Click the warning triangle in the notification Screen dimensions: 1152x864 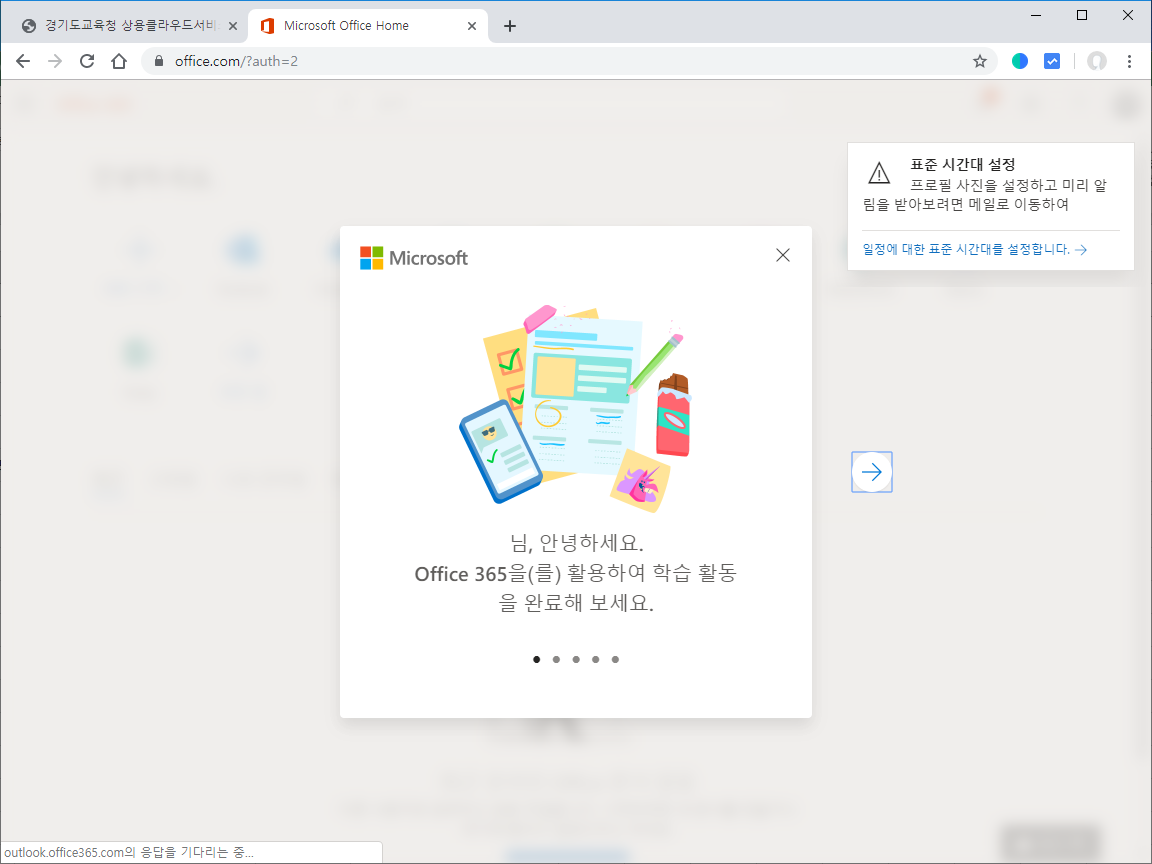(x=879, y=173)
